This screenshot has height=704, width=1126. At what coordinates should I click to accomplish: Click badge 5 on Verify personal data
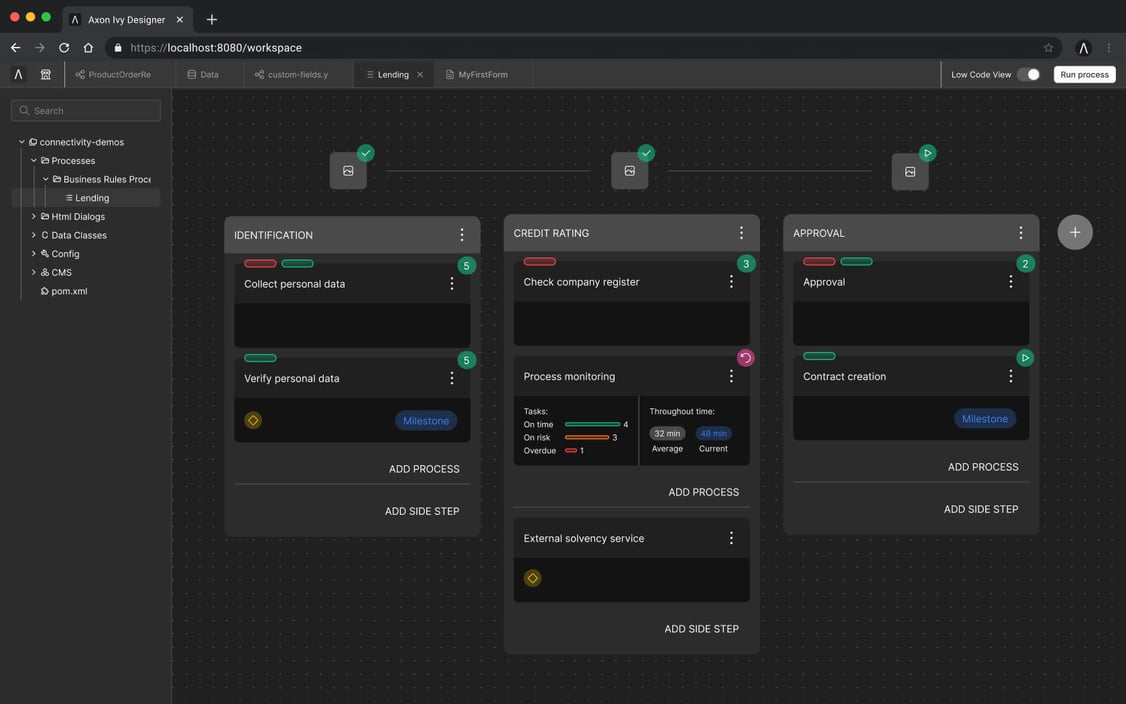(467, 360)
